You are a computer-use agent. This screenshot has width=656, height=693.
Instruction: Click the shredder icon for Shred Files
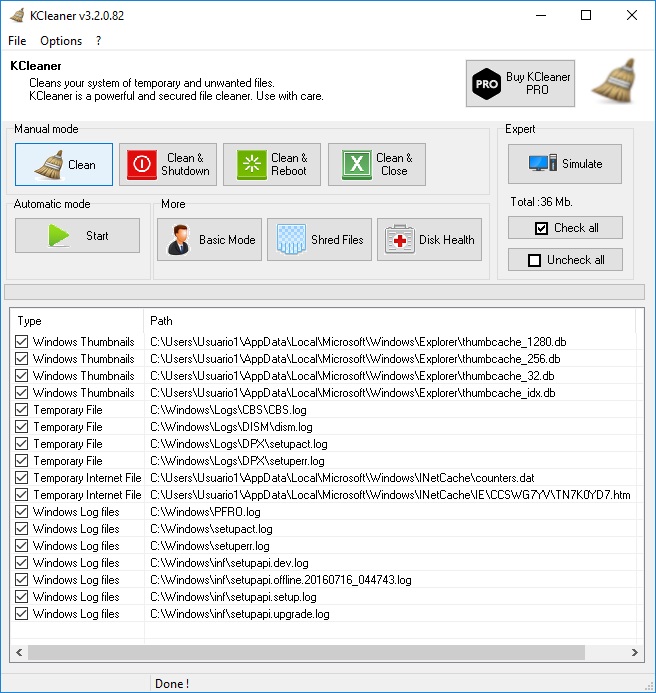click(291, 240)
